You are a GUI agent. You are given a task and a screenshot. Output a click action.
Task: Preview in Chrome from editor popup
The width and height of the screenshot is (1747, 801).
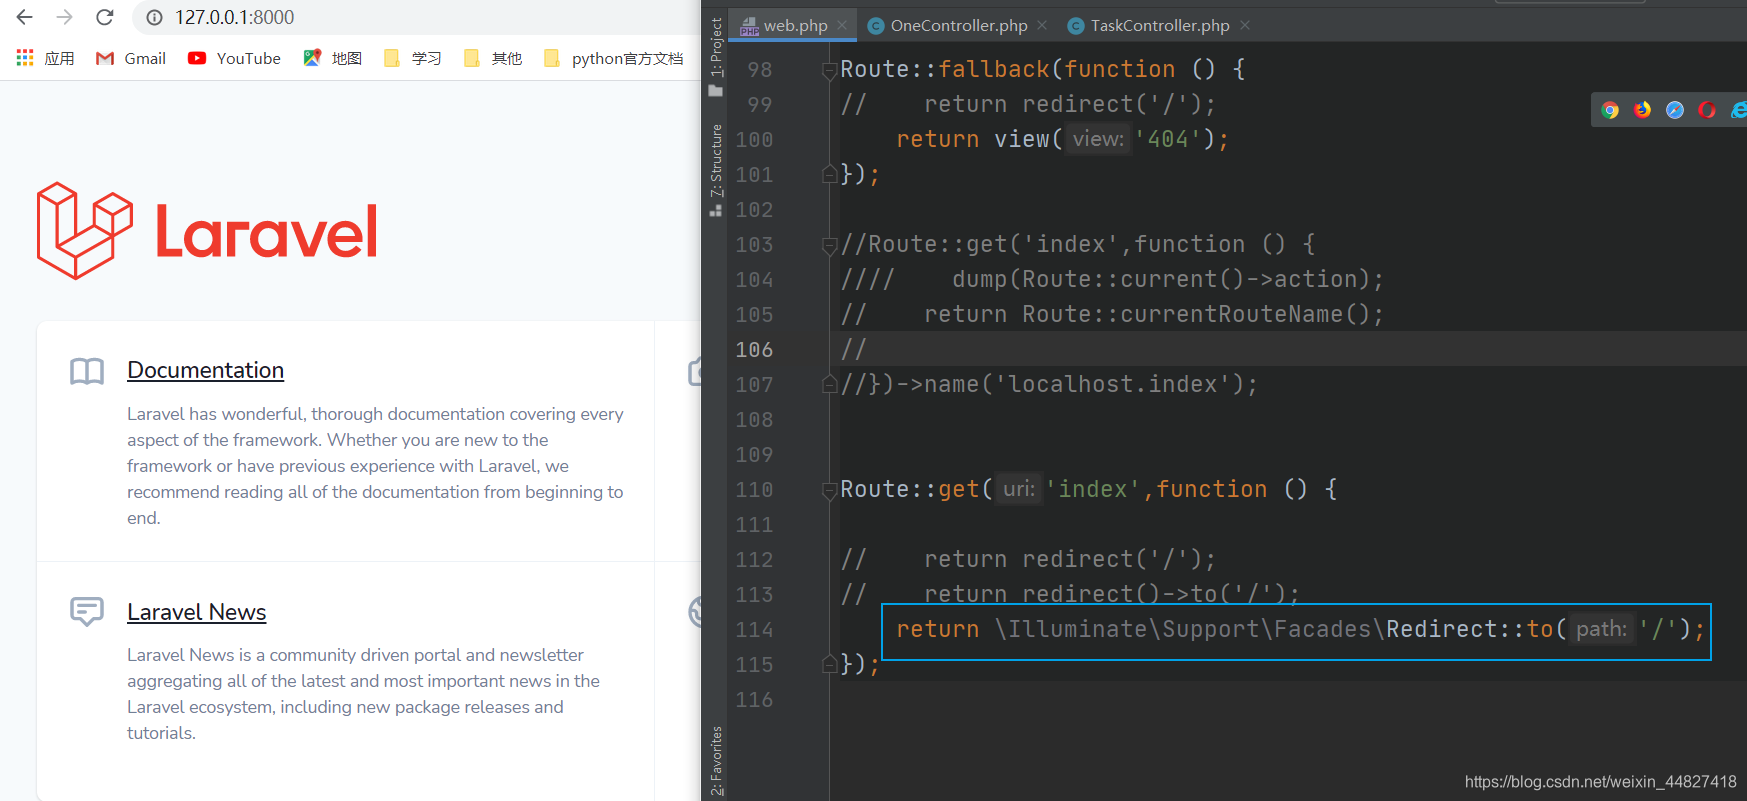click(x=1610, y=110)
